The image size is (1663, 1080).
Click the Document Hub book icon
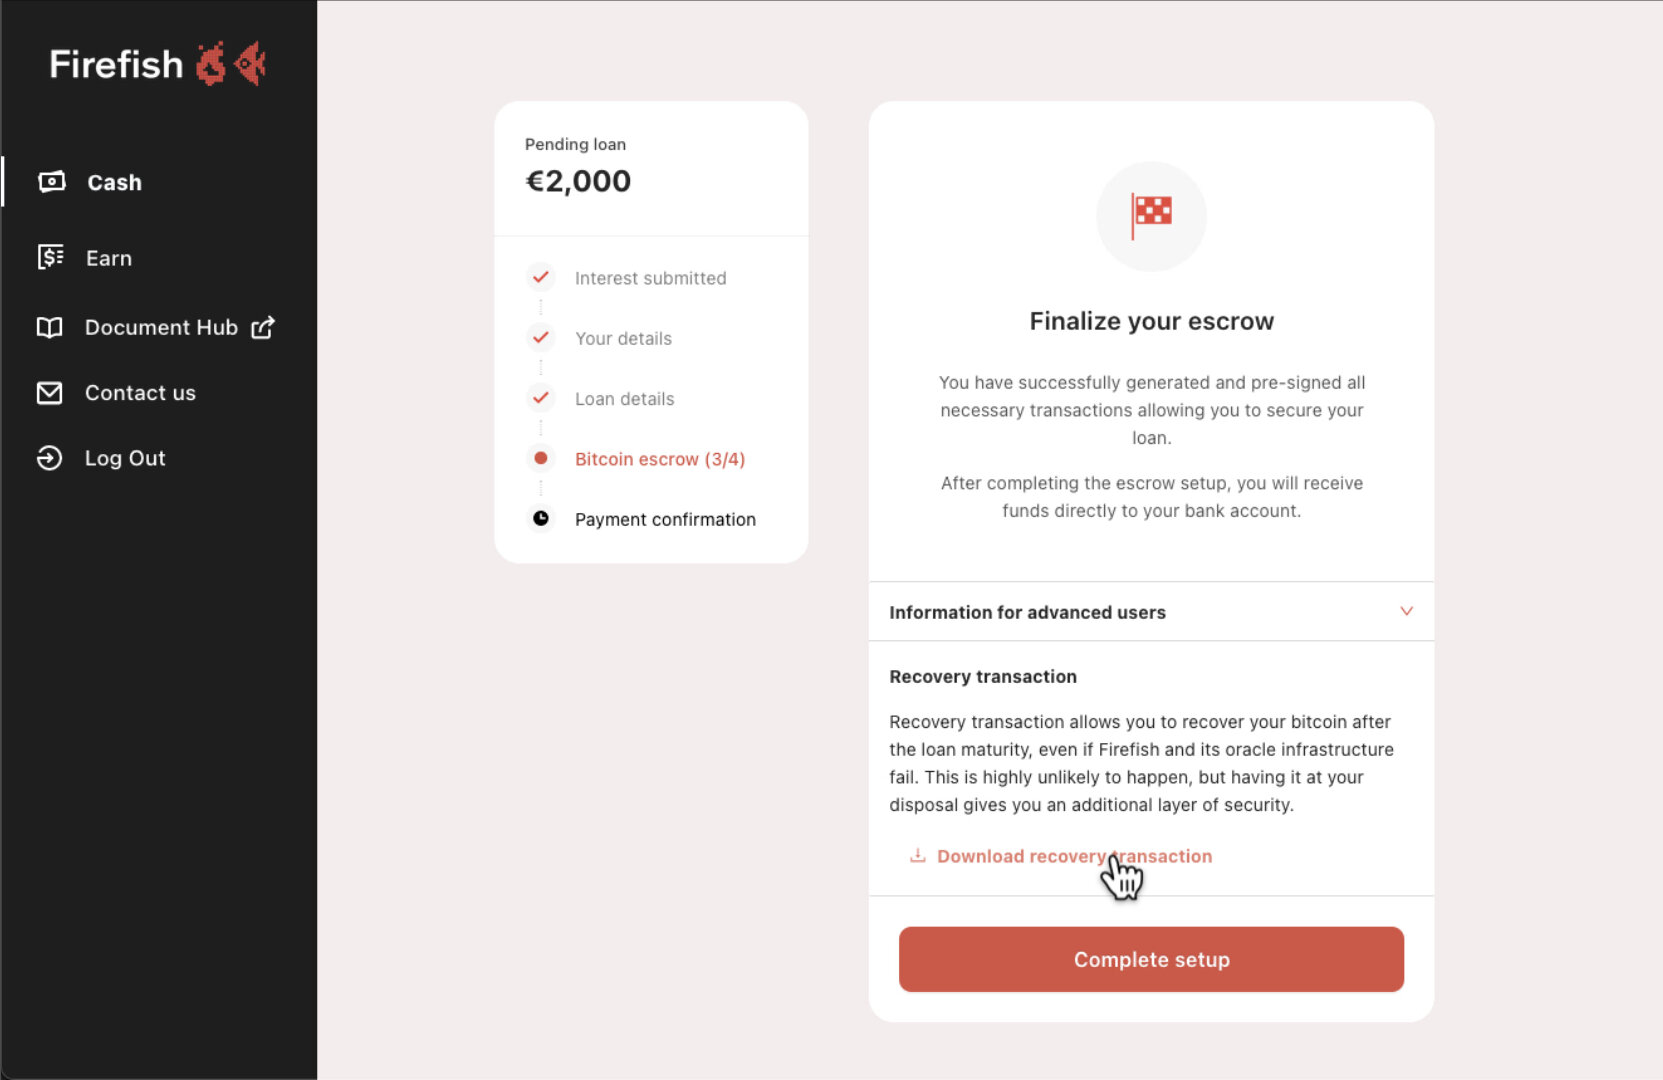[49, 327]
